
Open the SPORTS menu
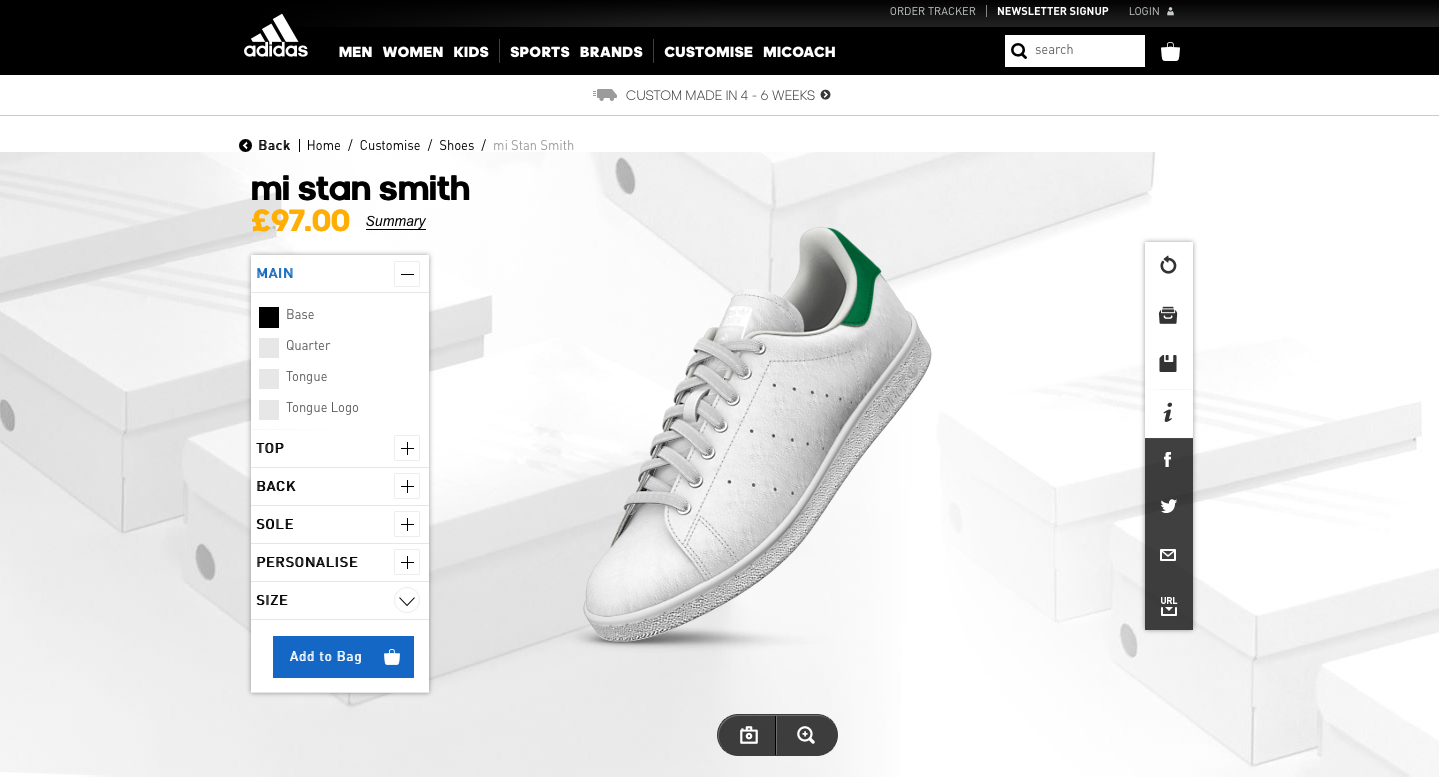pos(540,52)
